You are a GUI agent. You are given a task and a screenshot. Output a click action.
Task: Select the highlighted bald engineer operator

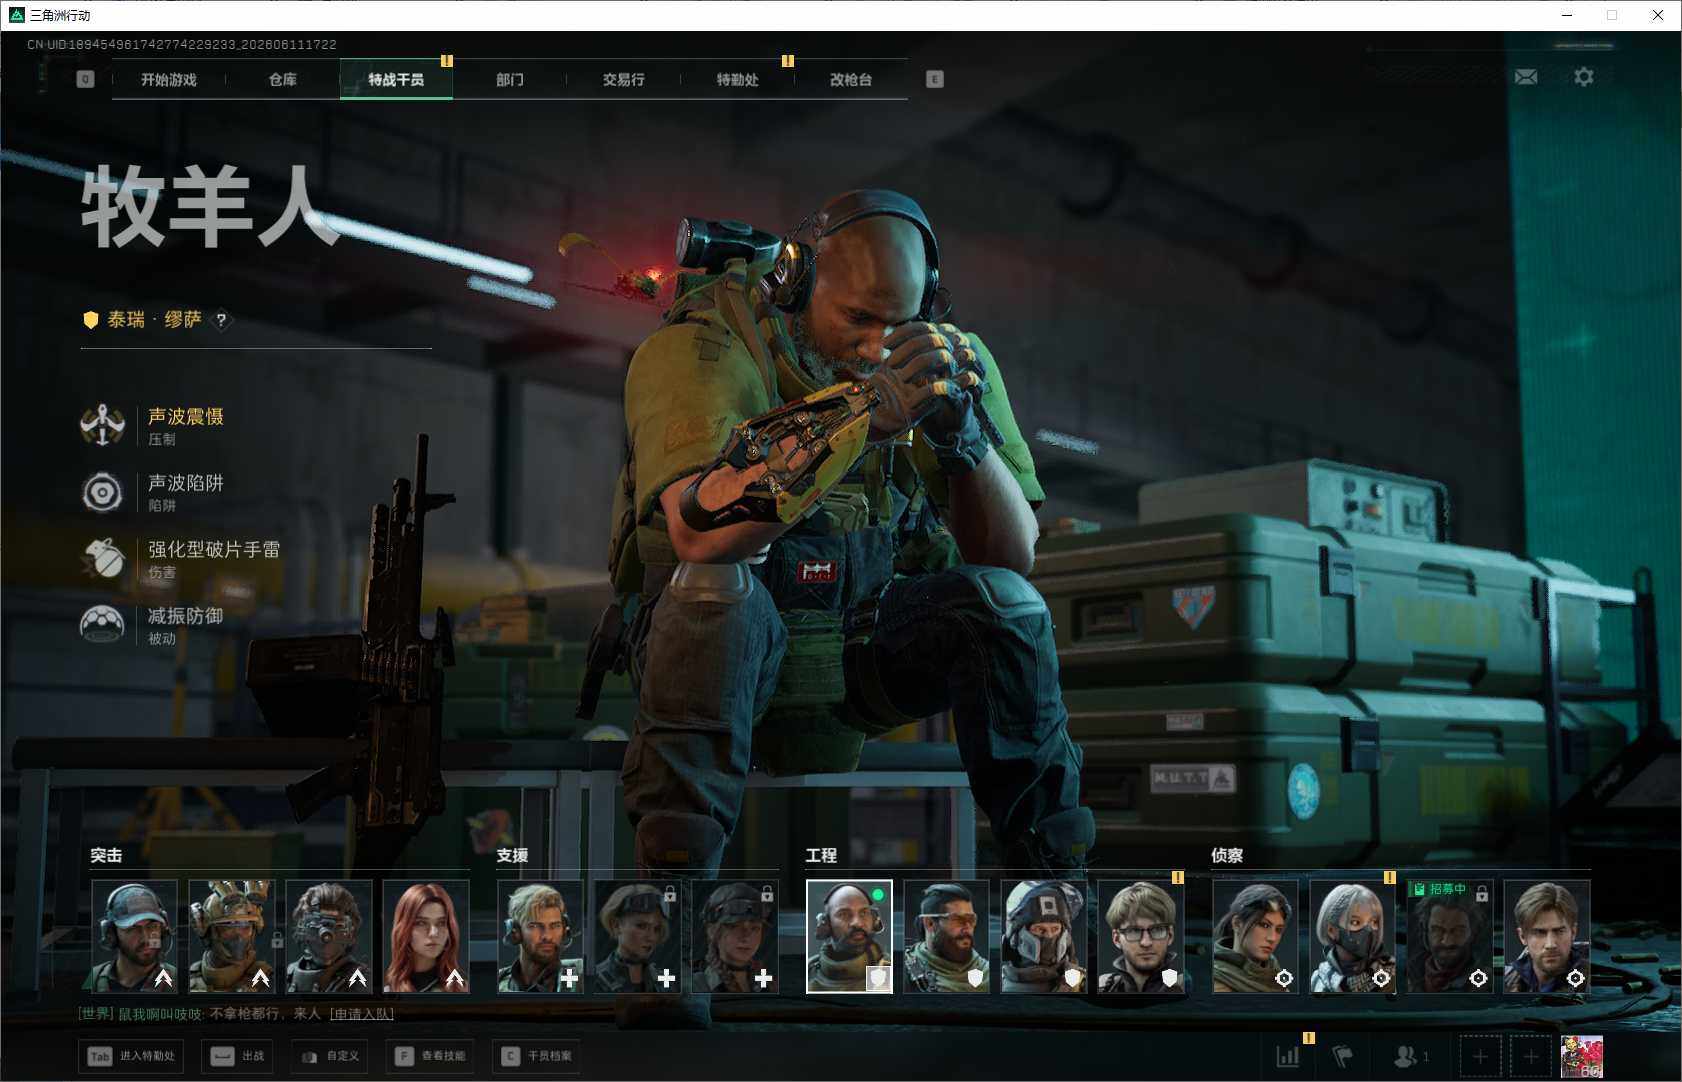coord(850,936)
